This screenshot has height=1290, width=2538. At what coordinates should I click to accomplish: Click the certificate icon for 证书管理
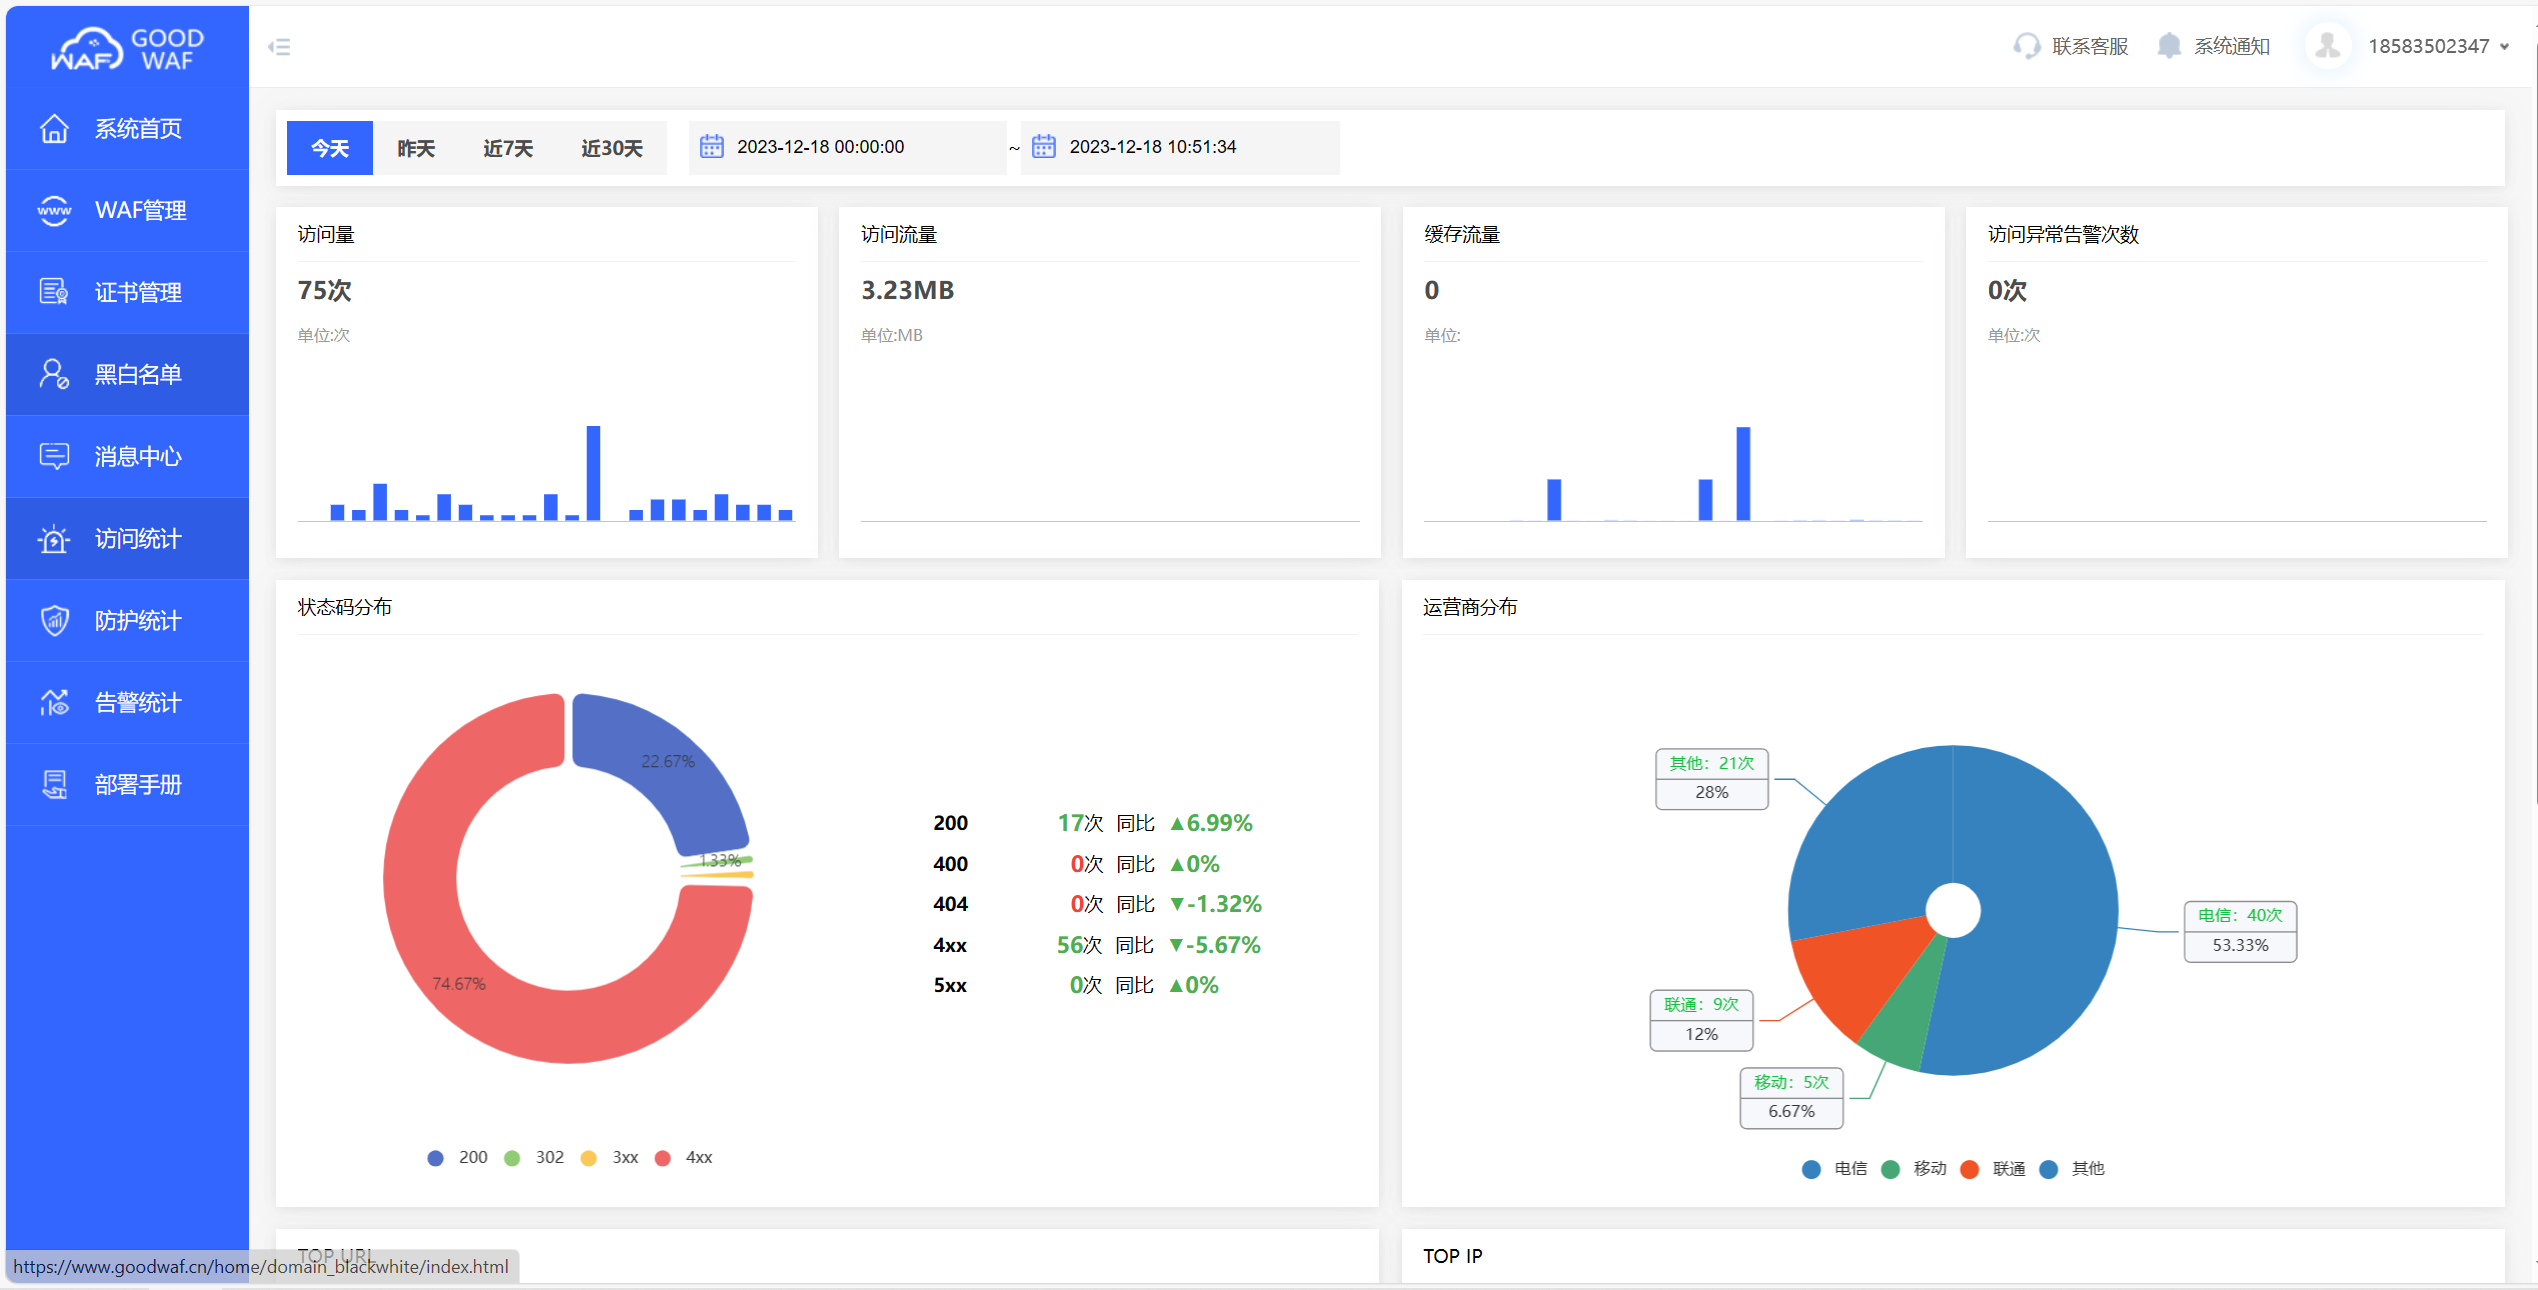tap(54, 292)
